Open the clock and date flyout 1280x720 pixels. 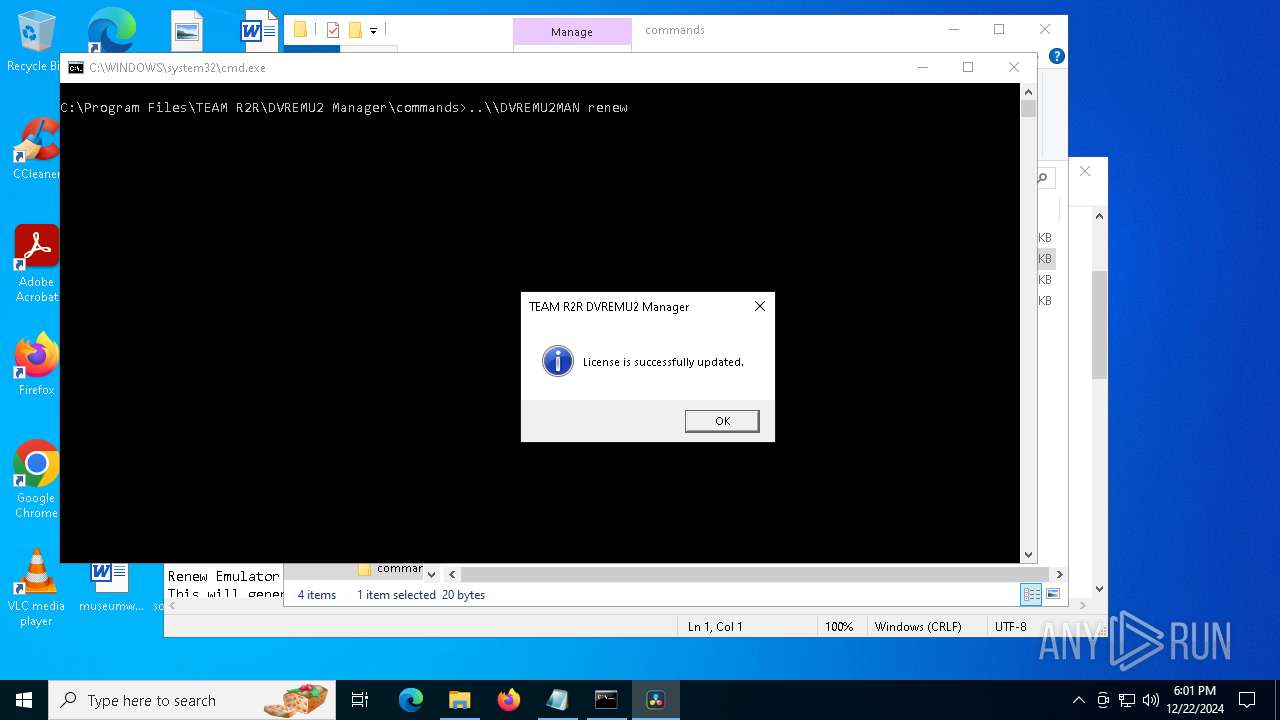click(1194, 700)
